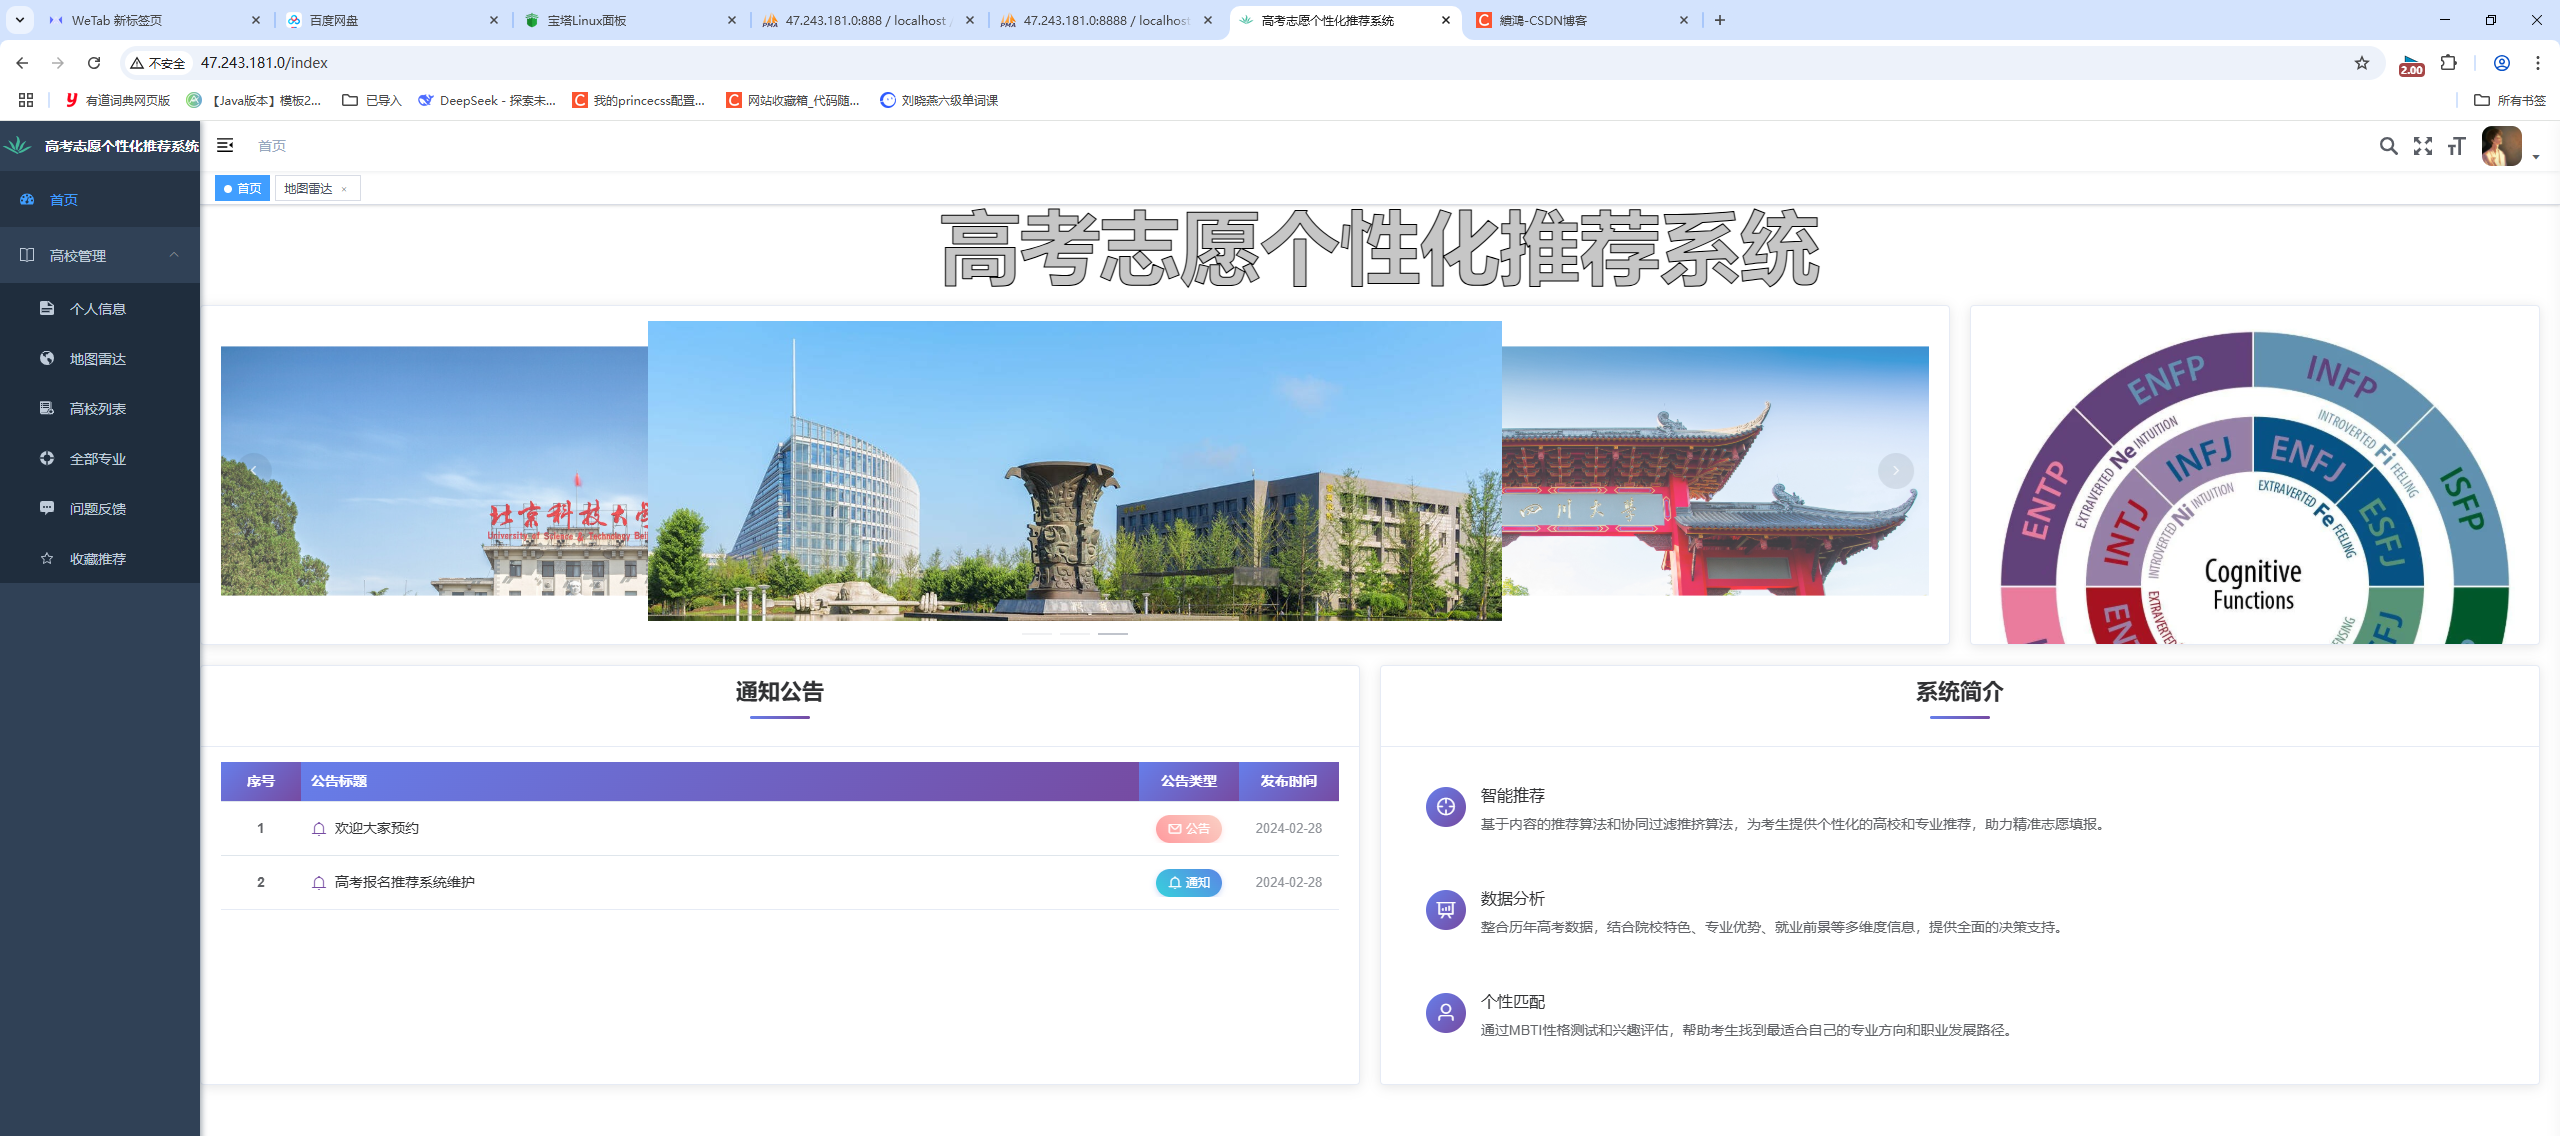This screenshot has width=2560, height=1136.
Task: Open 高校列表 in the sidebar
Action: tap(97, 409)
